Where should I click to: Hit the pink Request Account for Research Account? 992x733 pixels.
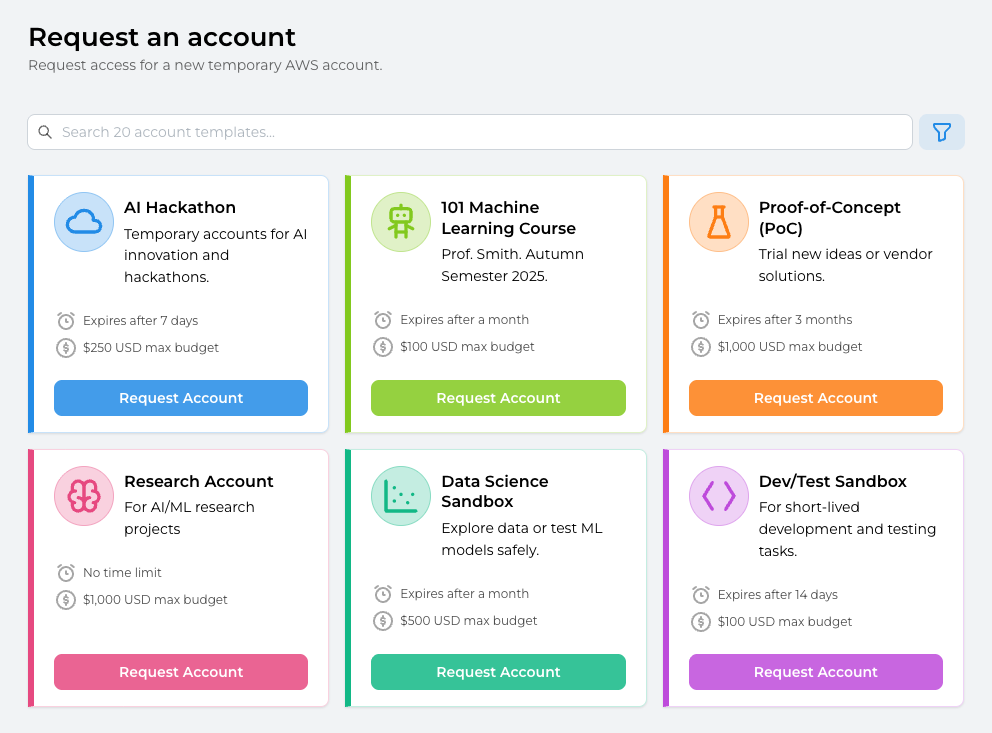181,672
